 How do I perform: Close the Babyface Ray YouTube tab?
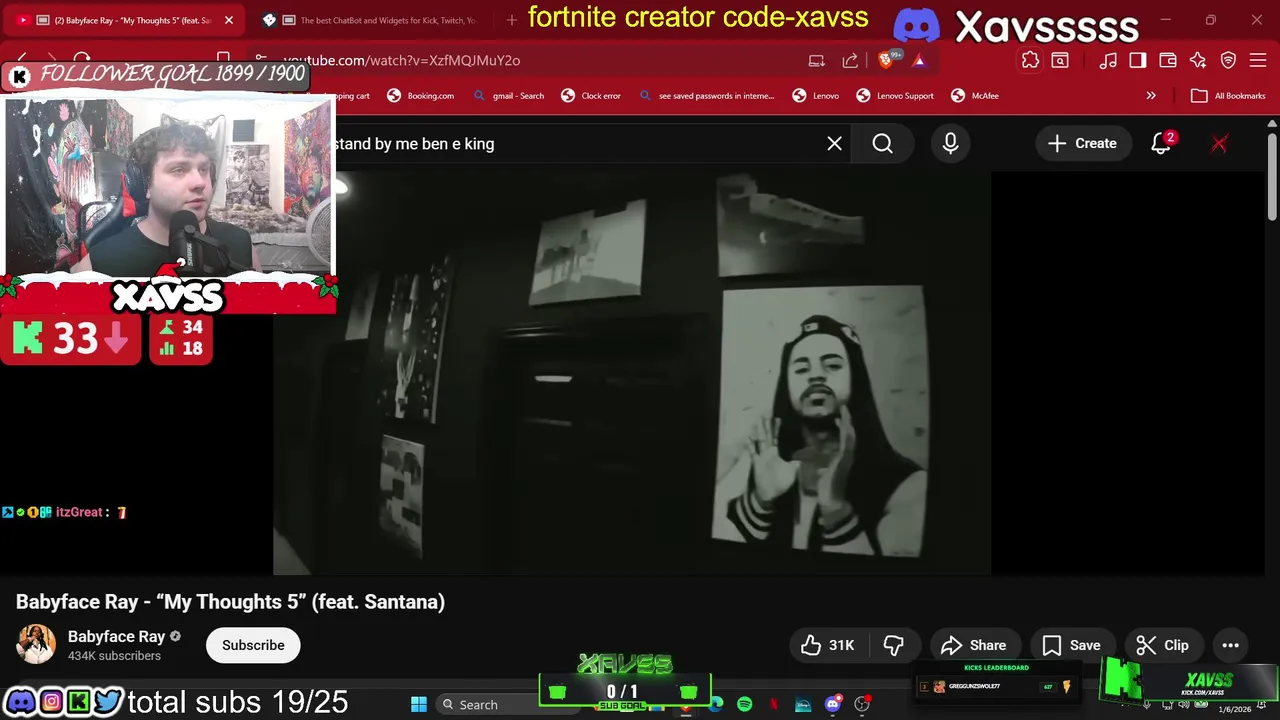tap(229, 20)
